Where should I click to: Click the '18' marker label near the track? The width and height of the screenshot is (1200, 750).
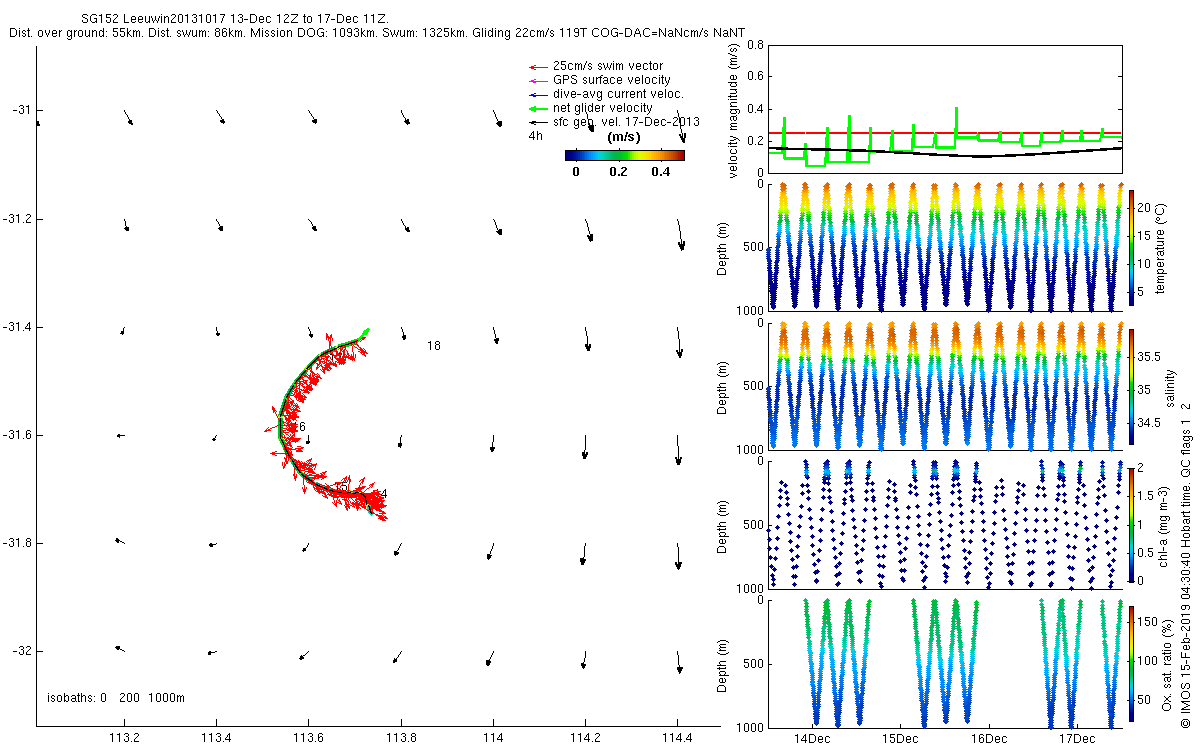434,346
